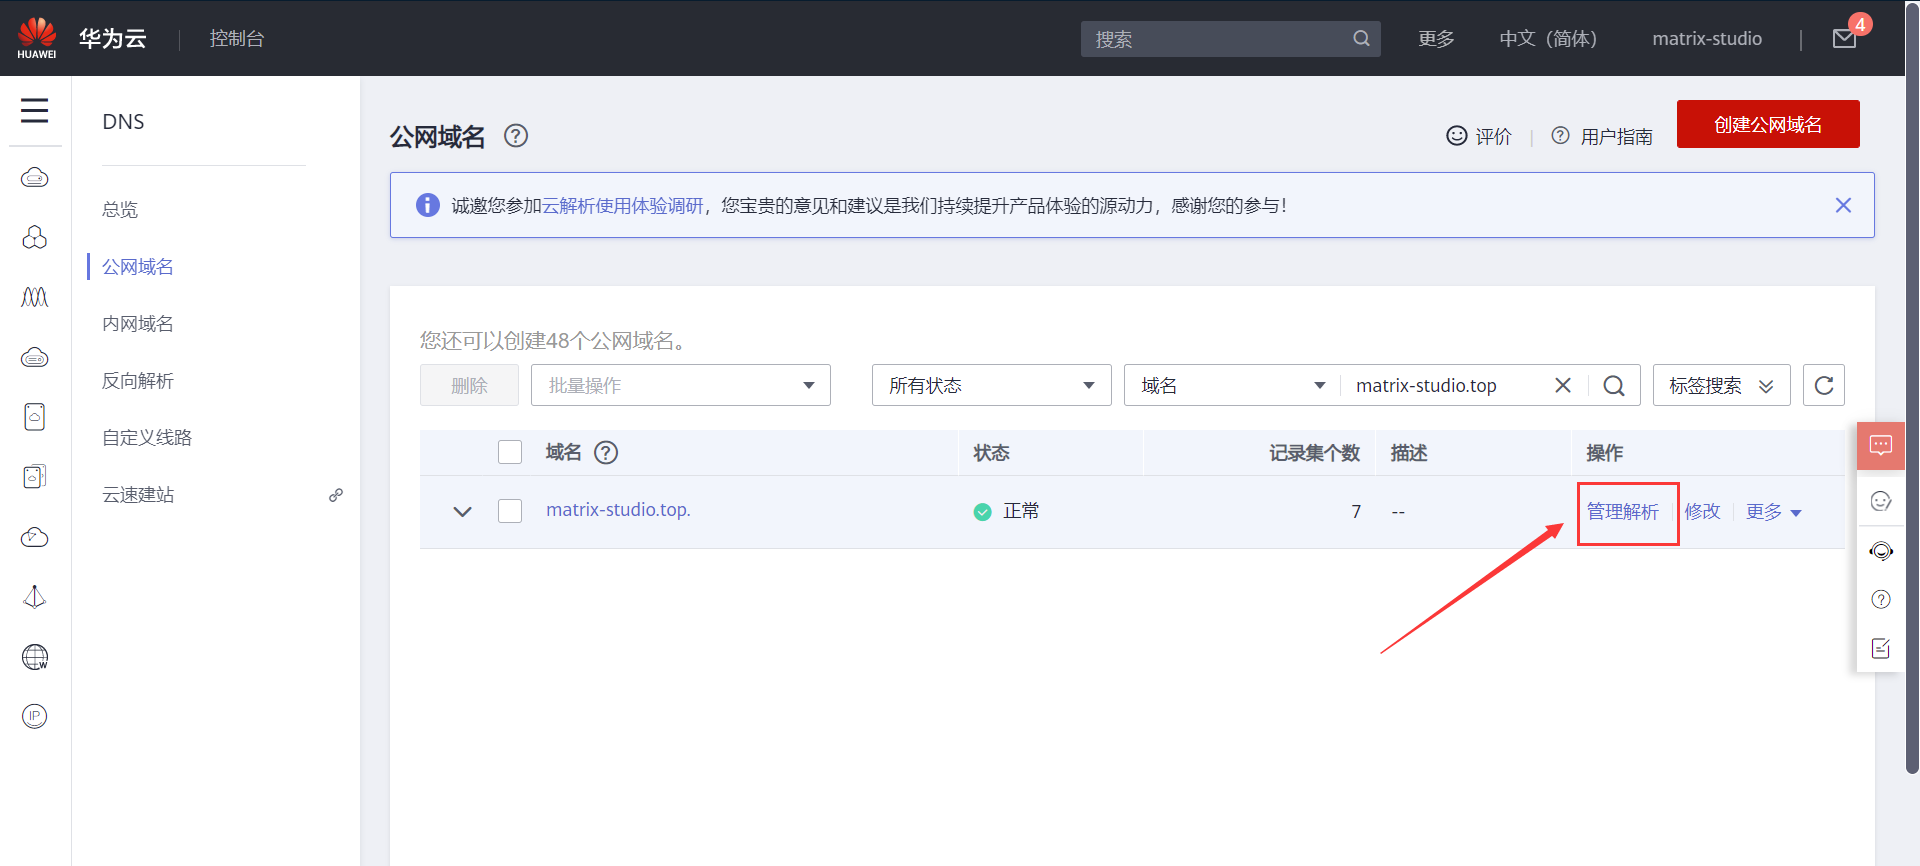Image resolution: width=1920 pixels, height=866 pixels.
Task: Click the pyramid icon in left sidebar
Action: (x=35, y=597)
